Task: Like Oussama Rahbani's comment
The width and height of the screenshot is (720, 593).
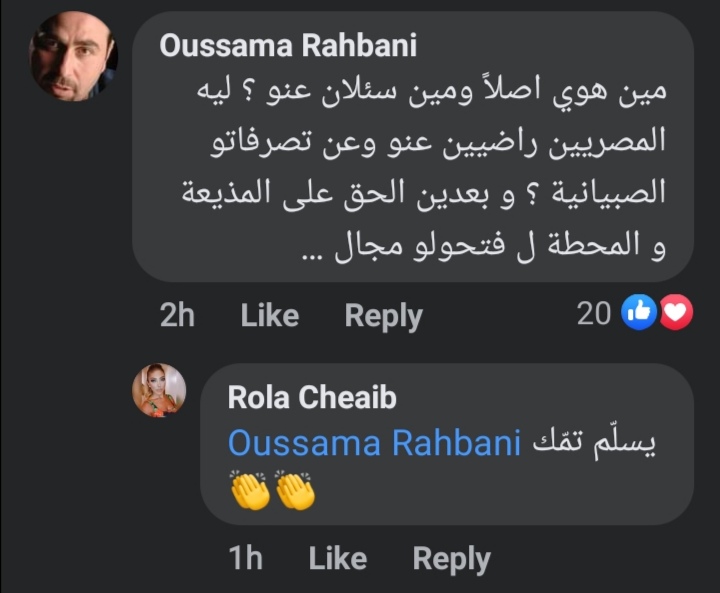Action: tap(270, 316)
